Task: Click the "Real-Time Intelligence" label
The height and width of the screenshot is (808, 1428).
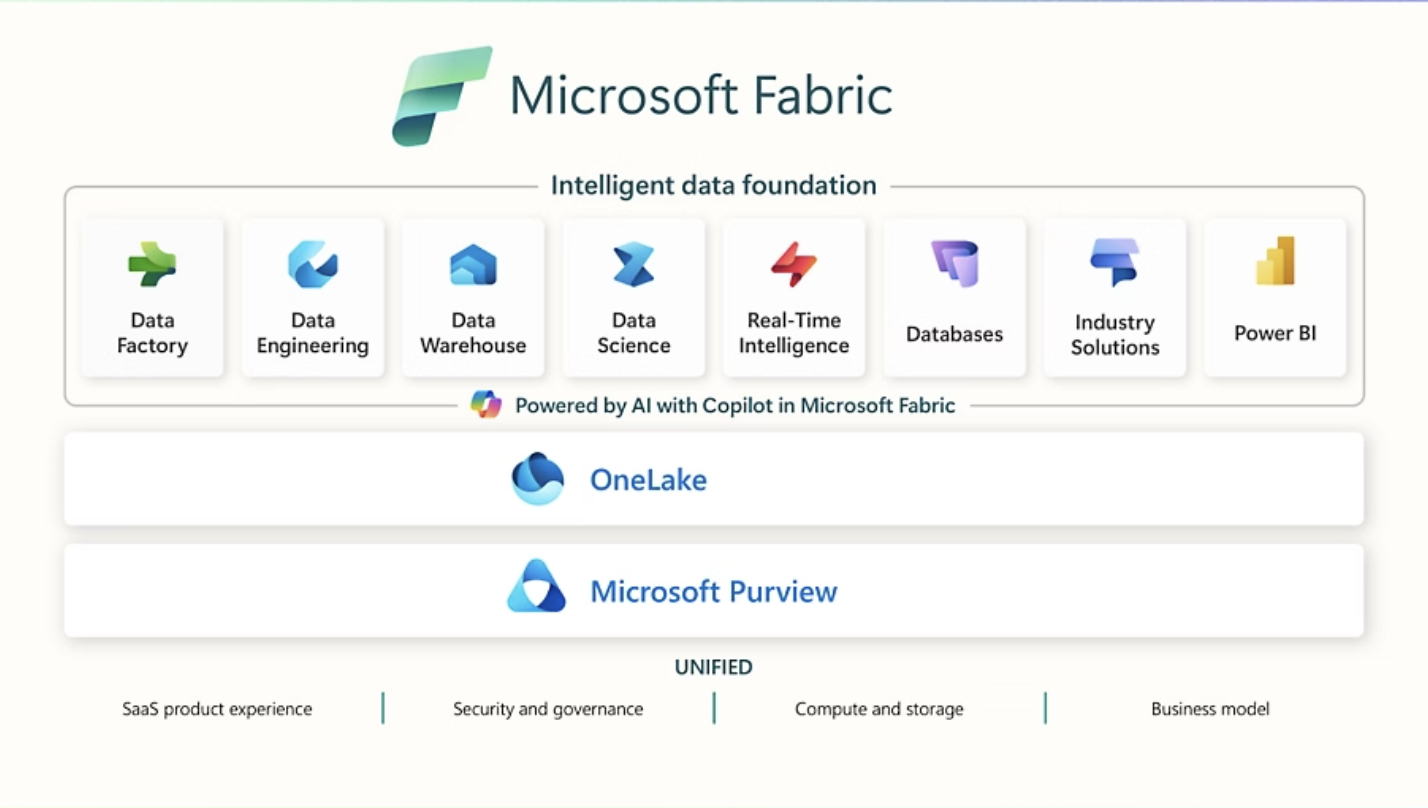Action: tap(794, 333)
